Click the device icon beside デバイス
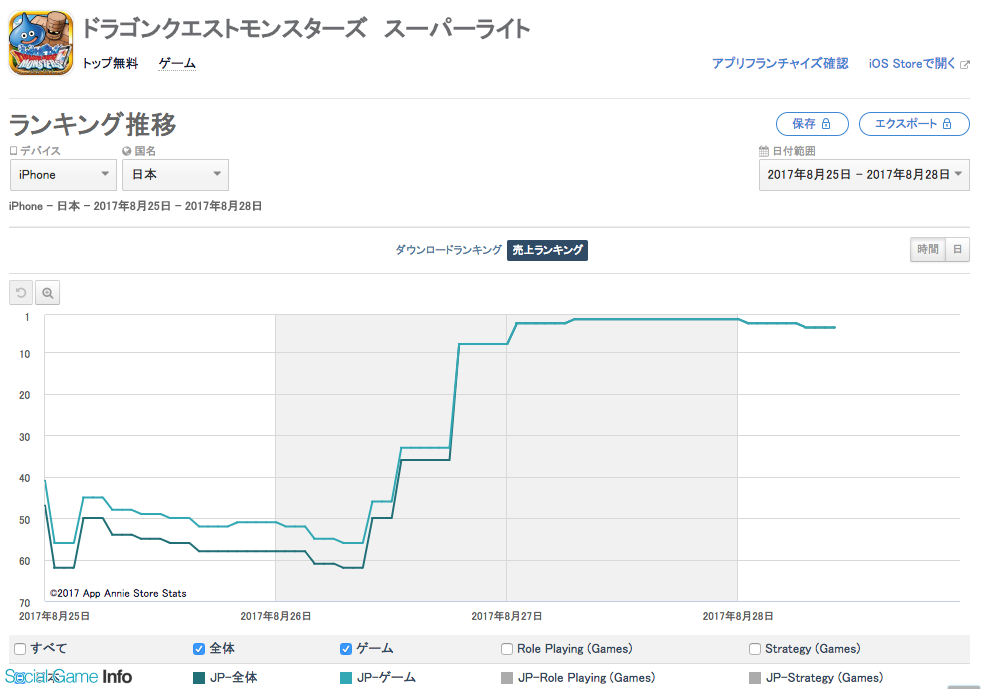 [13, 151]
